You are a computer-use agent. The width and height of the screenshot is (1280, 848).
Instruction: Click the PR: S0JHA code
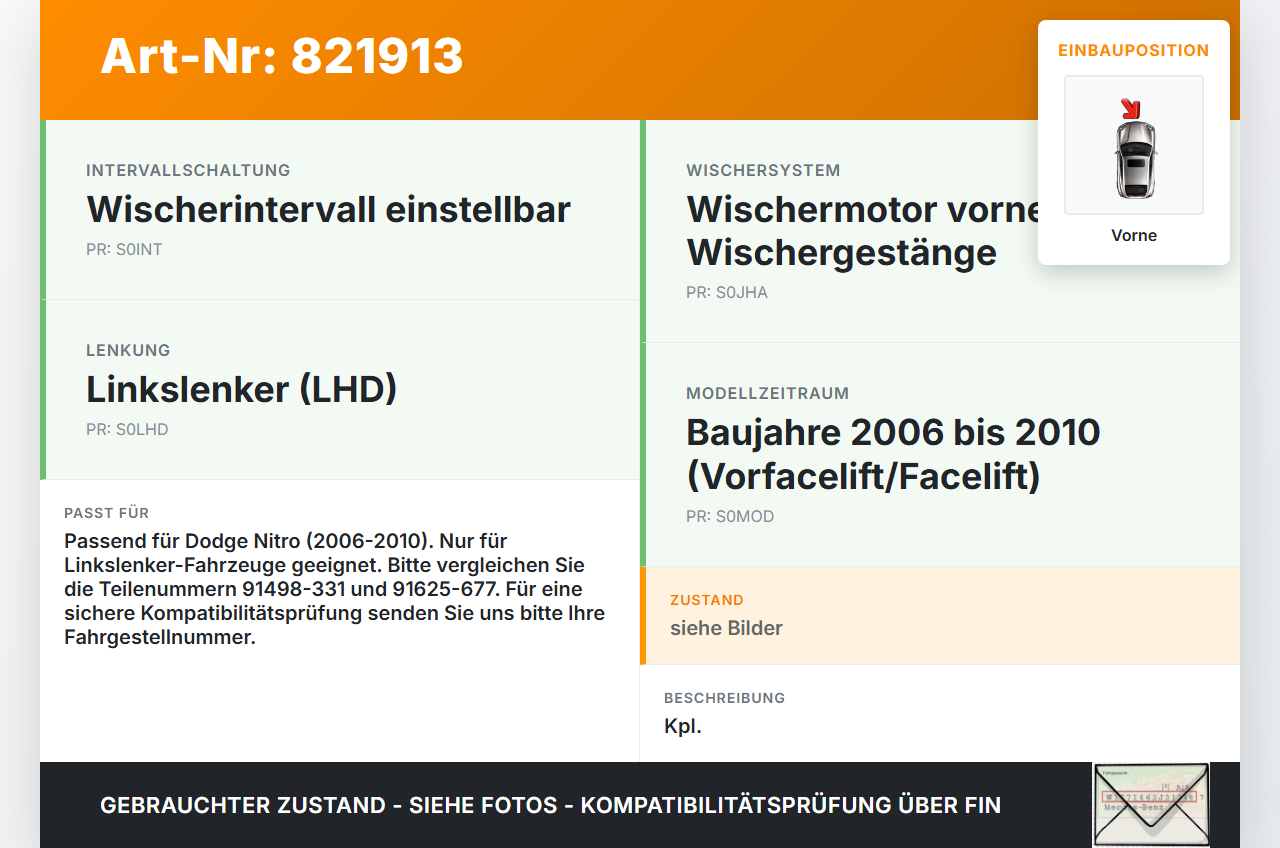point(727,292)
